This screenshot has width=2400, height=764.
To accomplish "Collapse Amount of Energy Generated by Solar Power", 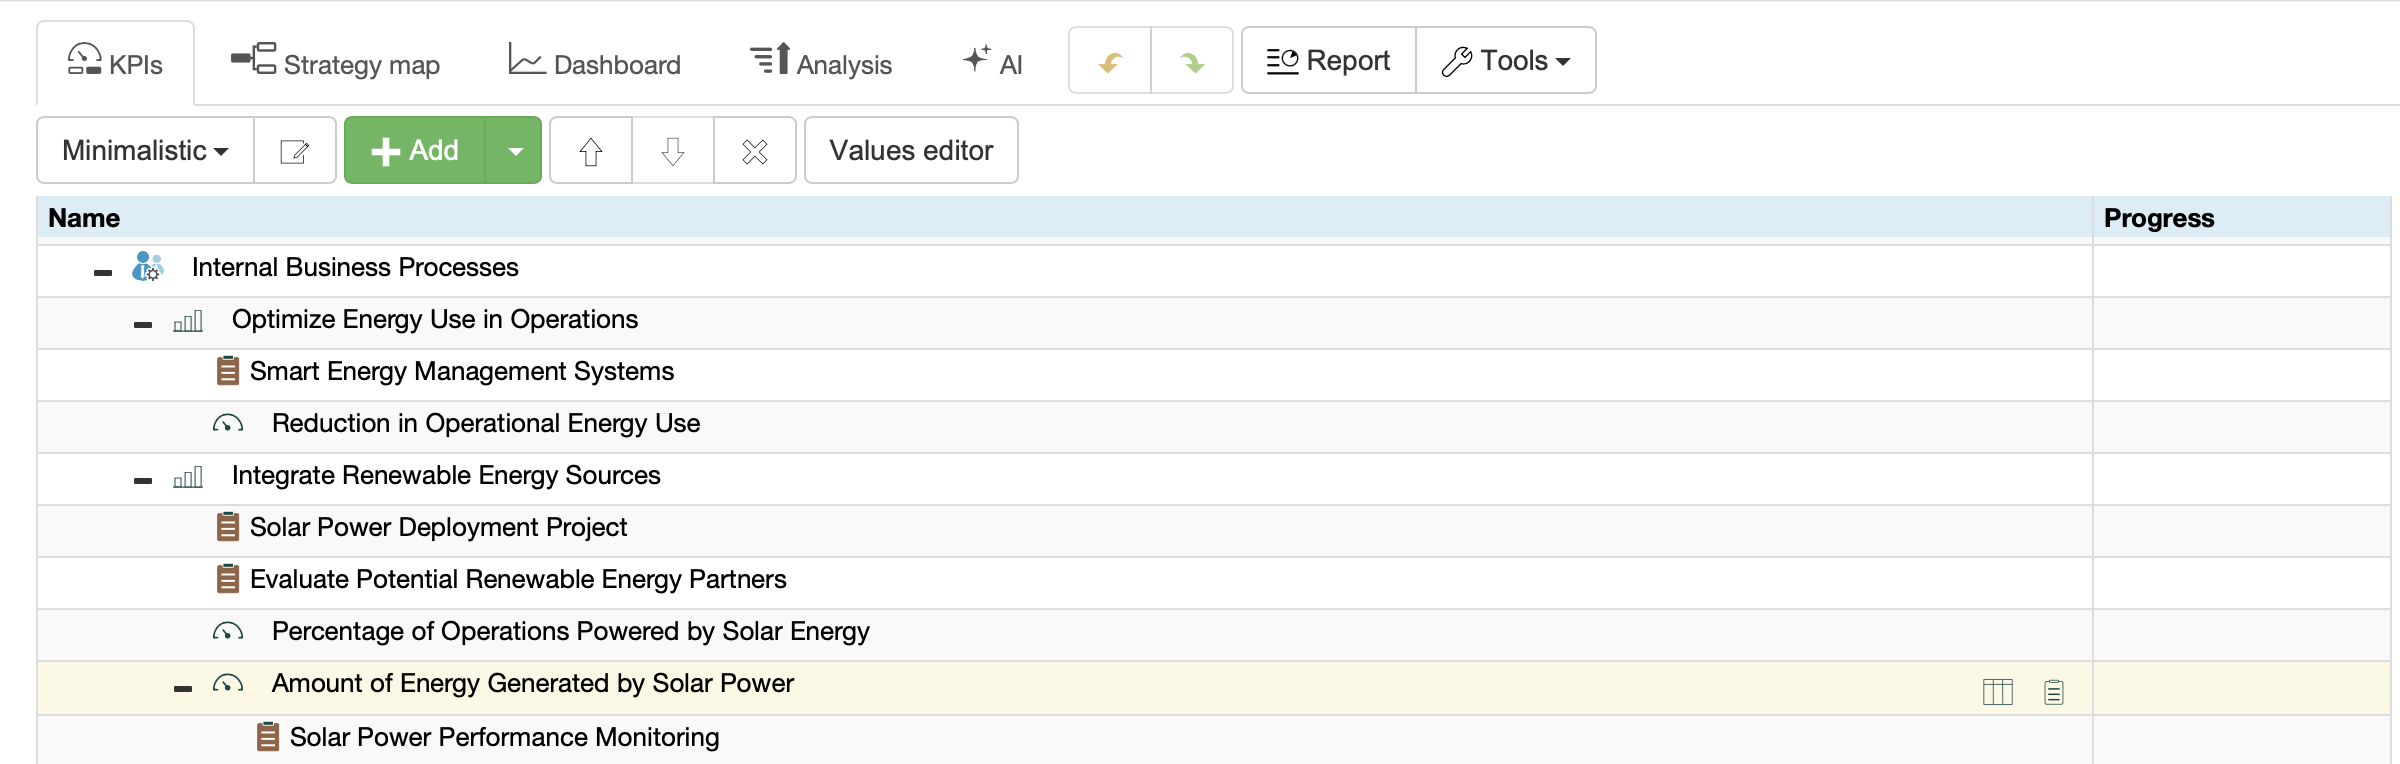I will coord(183,688).
